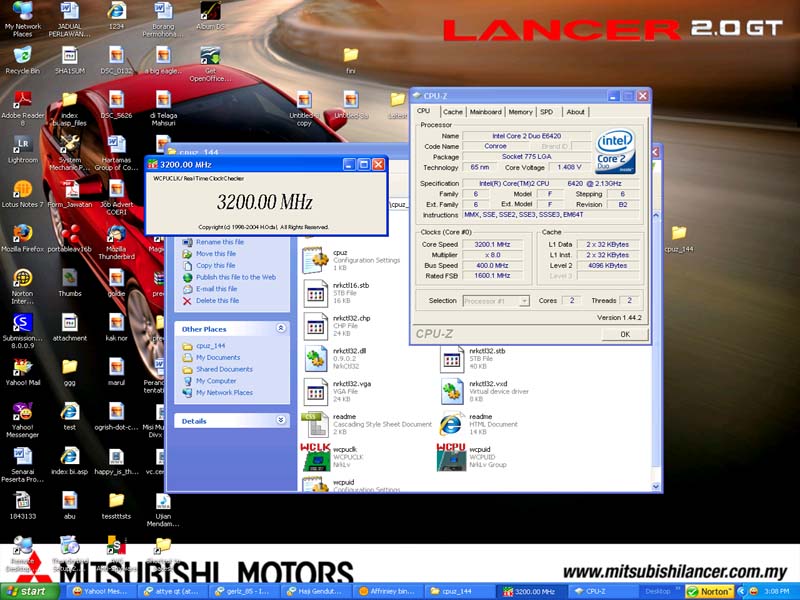Switch to the cpuz_144 taskbar button

pos(459,591)
